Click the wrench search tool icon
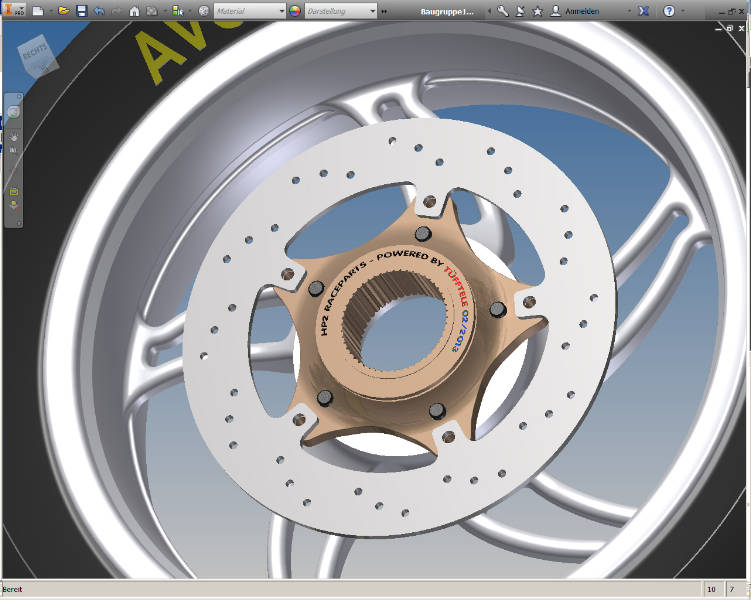751x600 pixels. (502, 11)
